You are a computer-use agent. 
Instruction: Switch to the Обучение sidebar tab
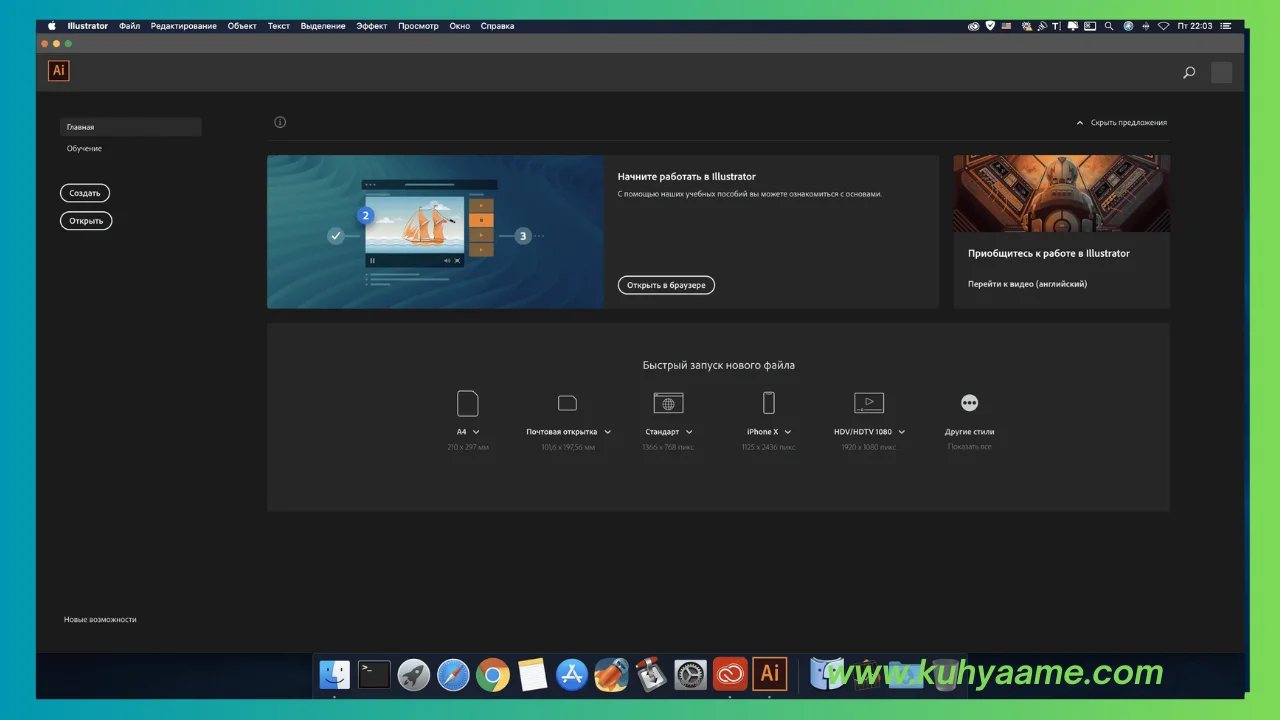84,148
